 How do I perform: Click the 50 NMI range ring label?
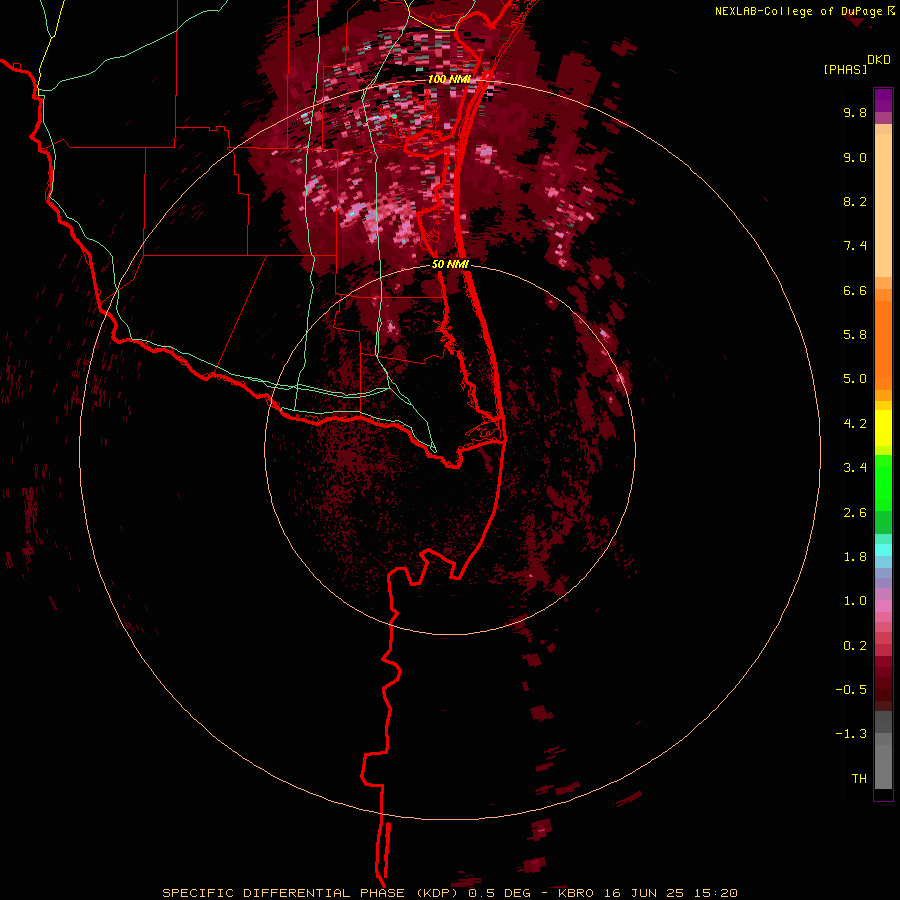451,264
